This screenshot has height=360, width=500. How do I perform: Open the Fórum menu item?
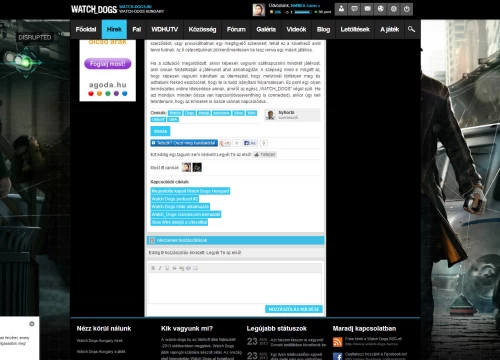click(236, 29)
